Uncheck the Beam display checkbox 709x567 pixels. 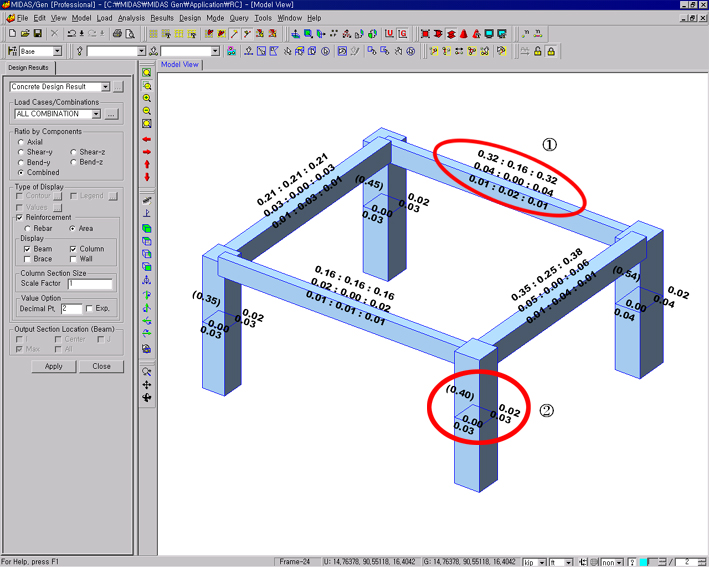27,248
